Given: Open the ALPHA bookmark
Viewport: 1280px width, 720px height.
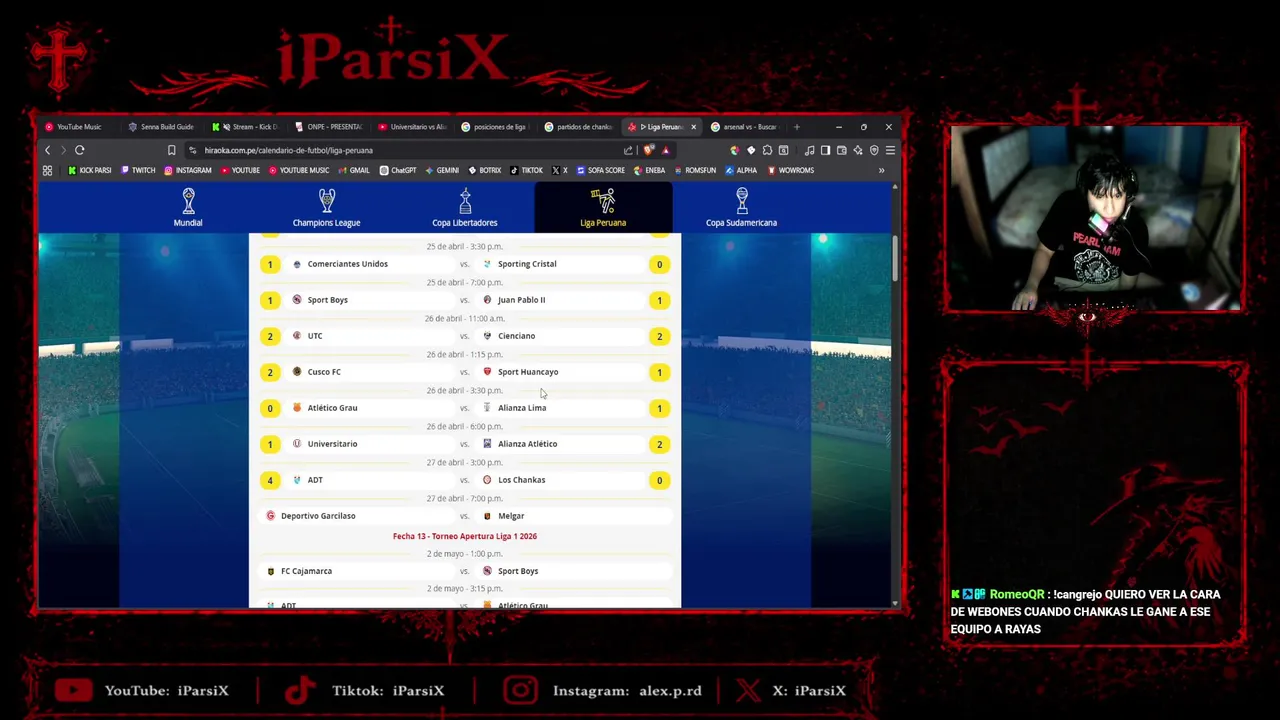Looking at the screenshot, I should [742, 170].
